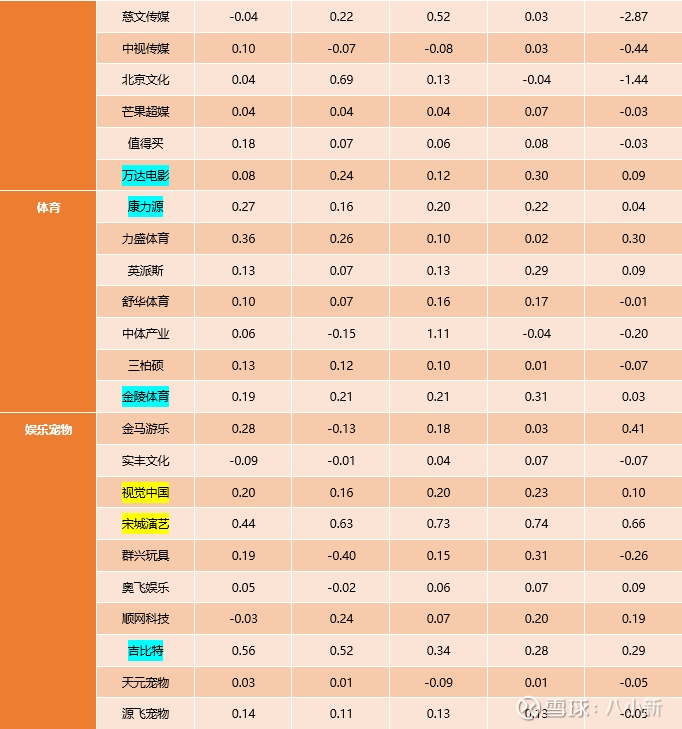Viewport: 682px width, 729px height.
Task: Click the 群兴玩具 row label
Action: pos(146,556)
